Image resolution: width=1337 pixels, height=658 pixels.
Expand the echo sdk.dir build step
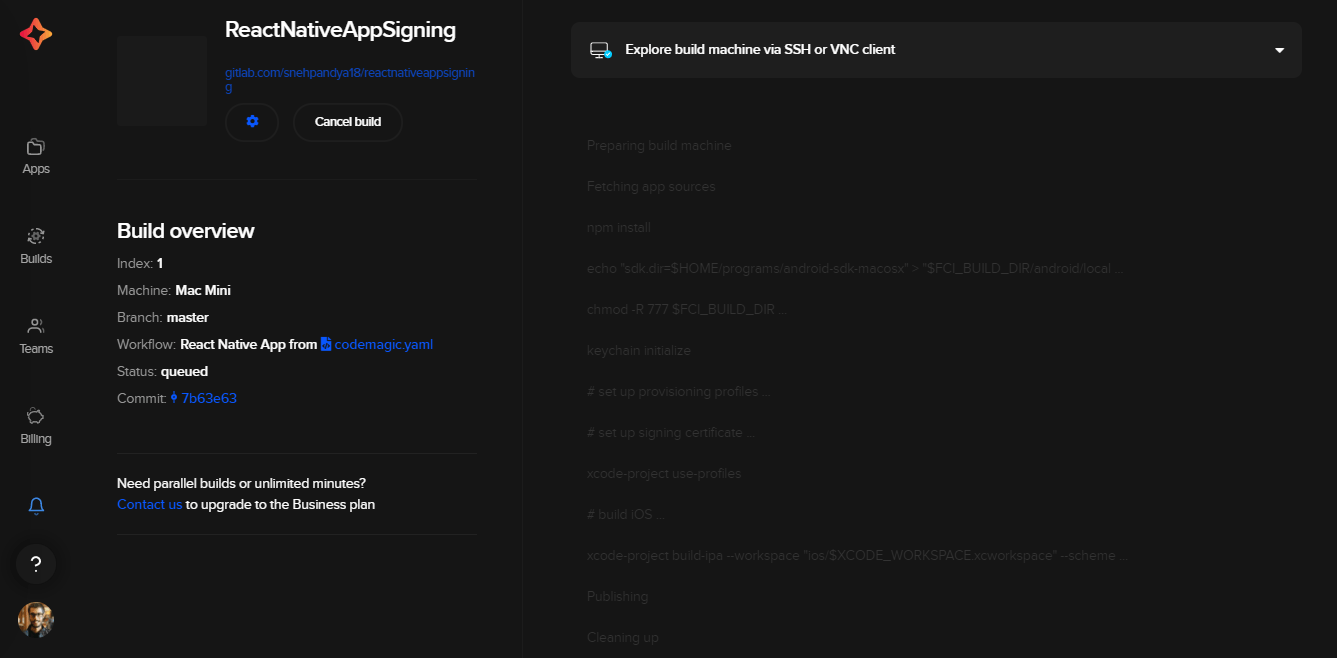(x=855, y=268)
